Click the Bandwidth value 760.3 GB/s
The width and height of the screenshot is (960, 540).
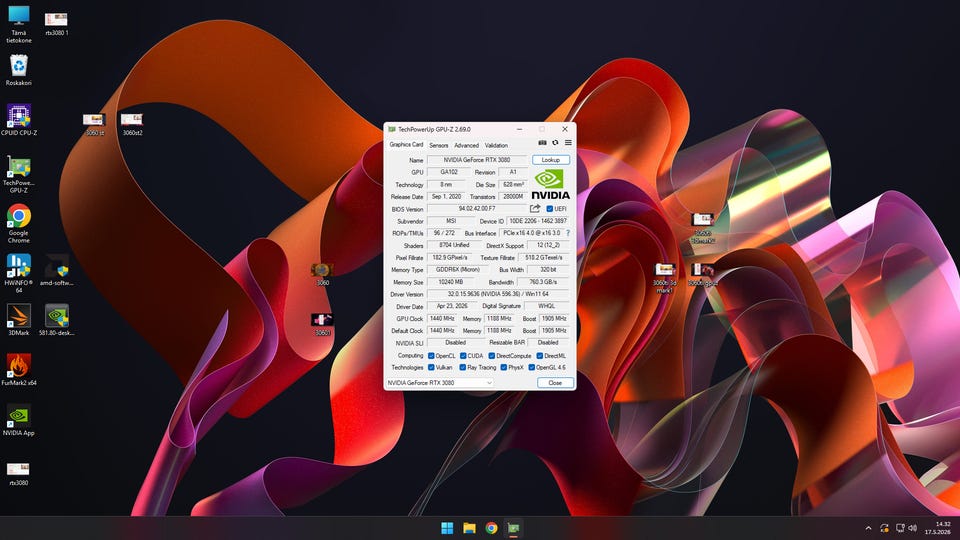[543, 282]
